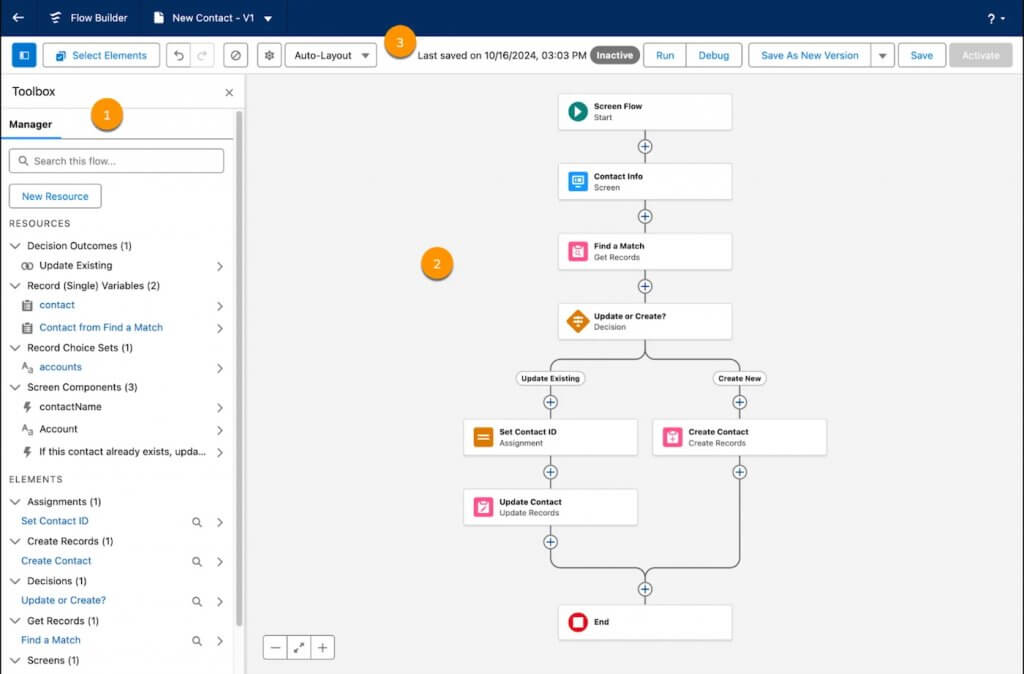Click the Screen Flow start element icon
1024x674 pixels.
[x=579, y=111]
